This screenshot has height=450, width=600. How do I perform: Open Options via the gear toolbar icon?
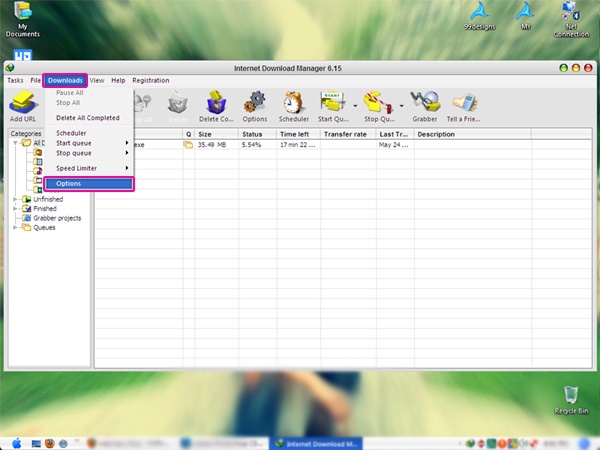tap(254, 102)
